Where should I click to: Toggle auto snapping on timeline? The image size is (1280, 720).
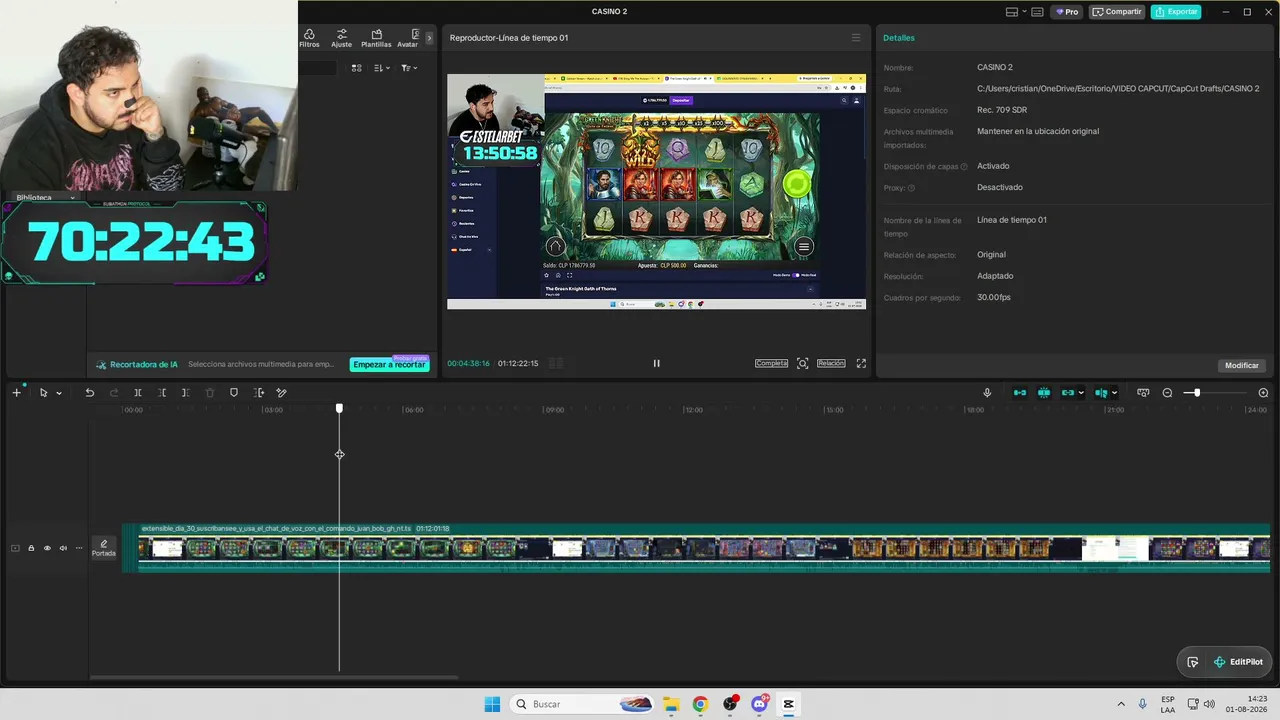coord(1044,393)
